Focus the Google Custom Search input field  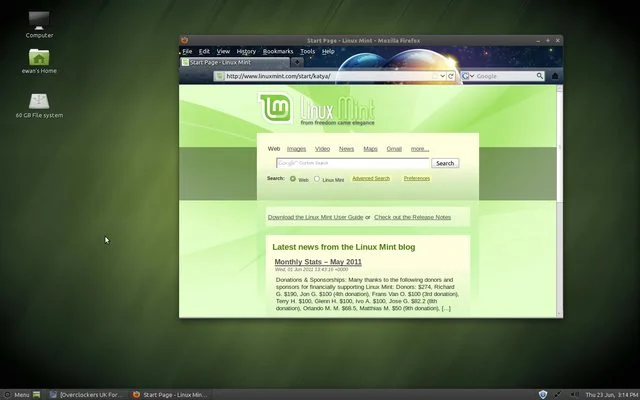[x=353, y=163]
